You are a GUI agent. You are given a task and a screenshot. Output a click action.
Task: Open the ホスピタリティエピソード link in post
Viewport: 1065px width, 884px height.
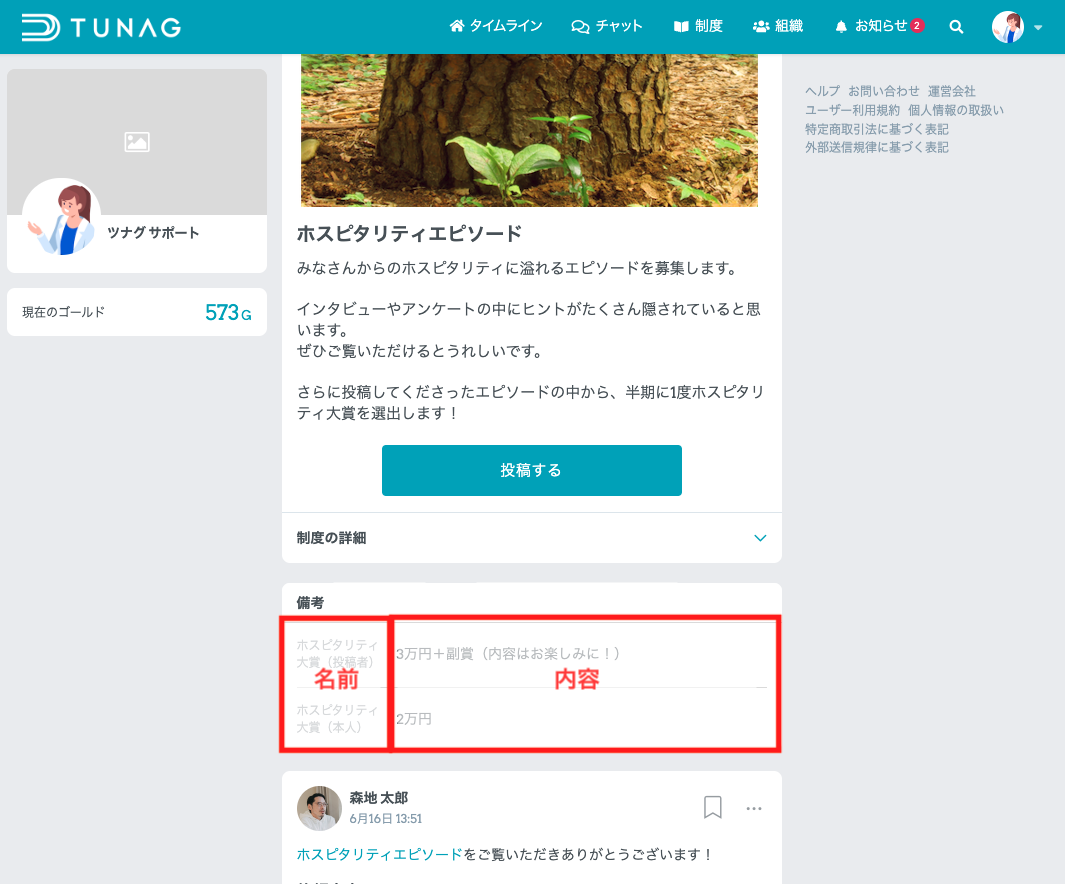[380, 854]
